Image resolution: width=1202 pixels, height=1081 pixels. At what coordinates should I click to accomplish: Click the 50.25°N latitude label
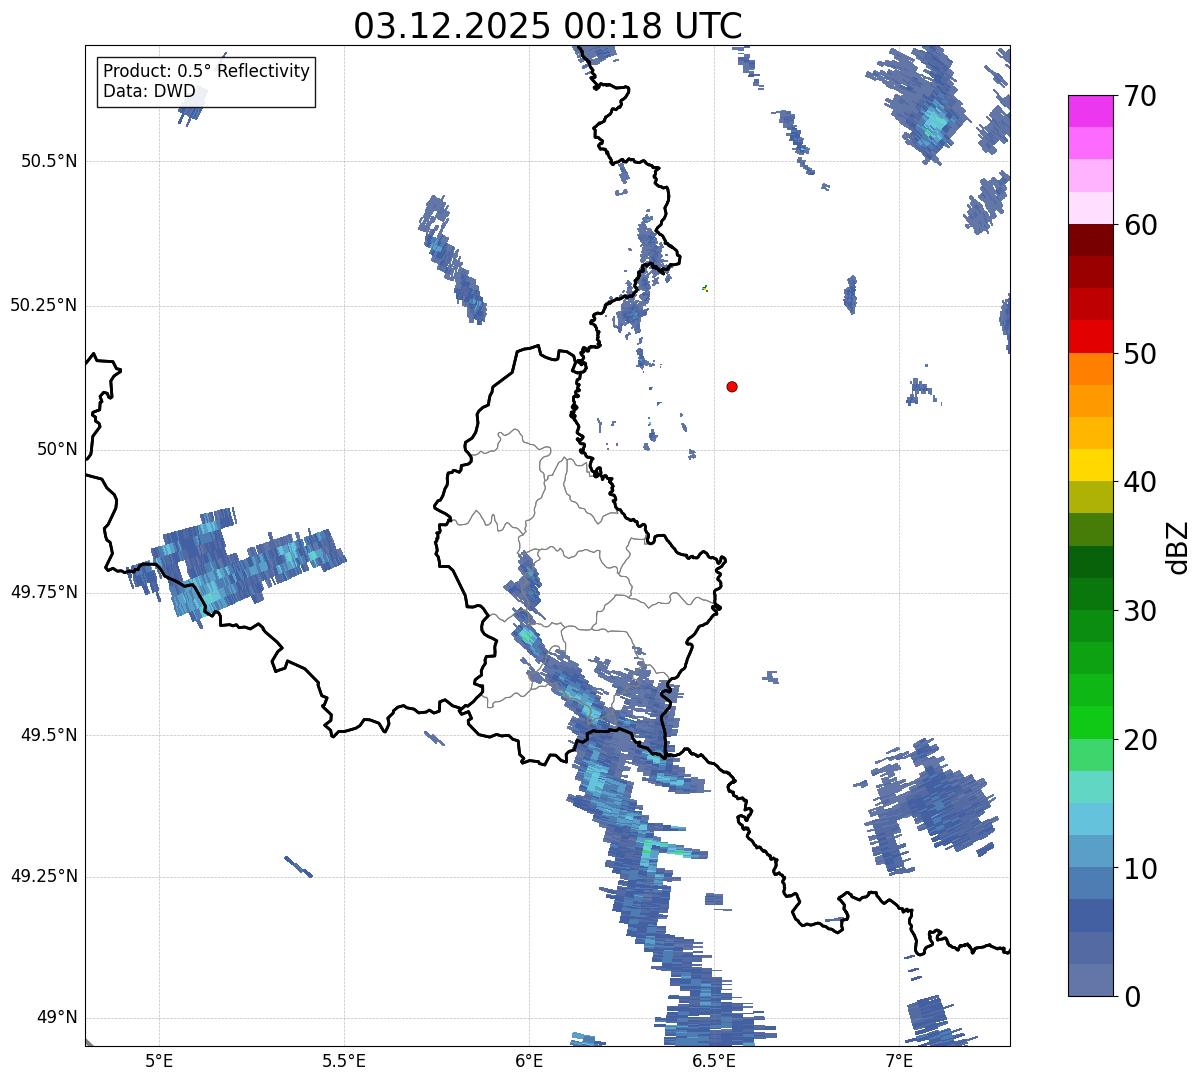tap(43, 305)
